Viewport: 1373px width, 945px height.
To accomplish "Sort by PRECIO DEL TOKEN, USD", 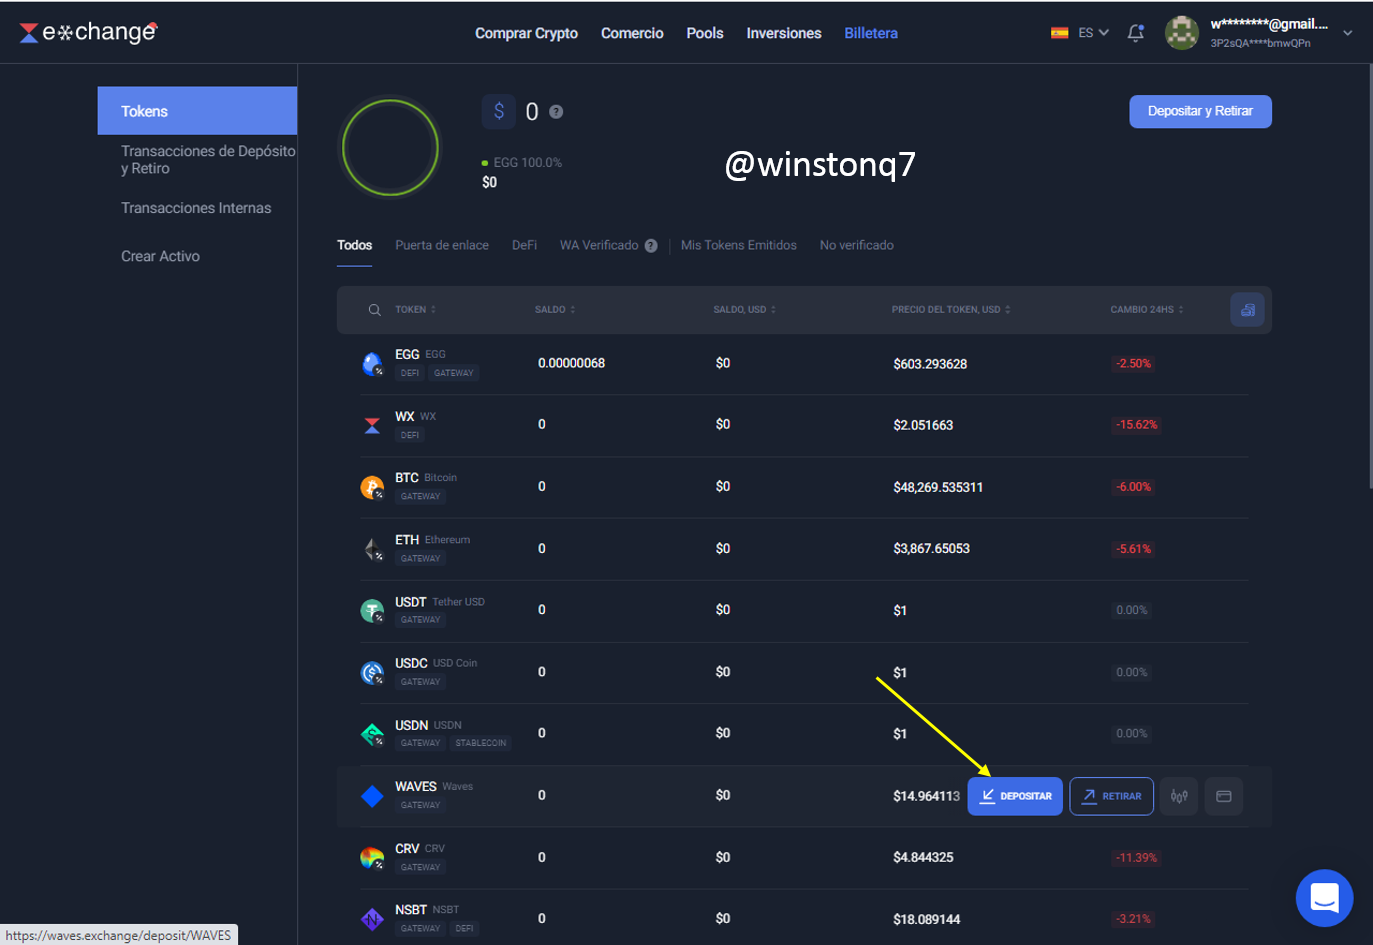I will pos(951,310).
